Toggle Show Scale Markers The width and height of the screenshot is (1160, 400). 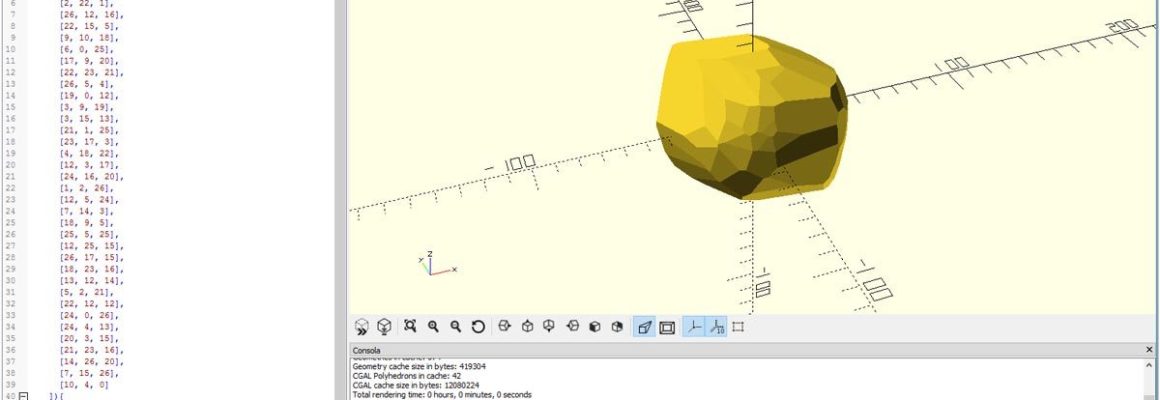[716, 327]
